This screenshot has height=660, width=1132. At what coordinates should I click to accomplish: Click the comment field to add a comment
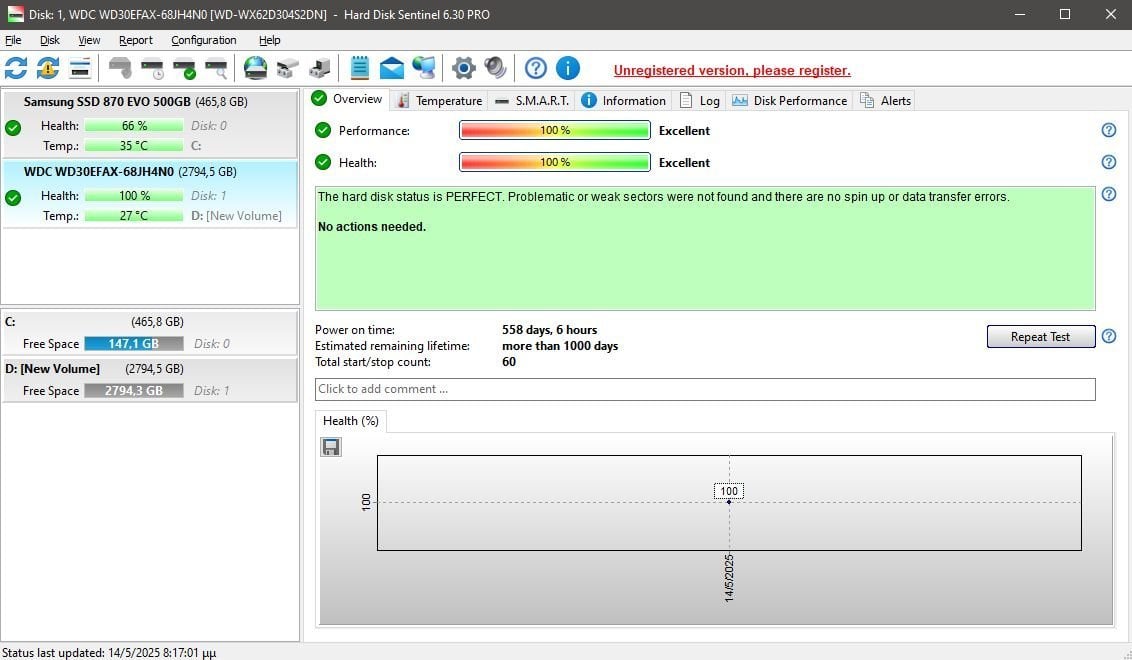[705, 389]
